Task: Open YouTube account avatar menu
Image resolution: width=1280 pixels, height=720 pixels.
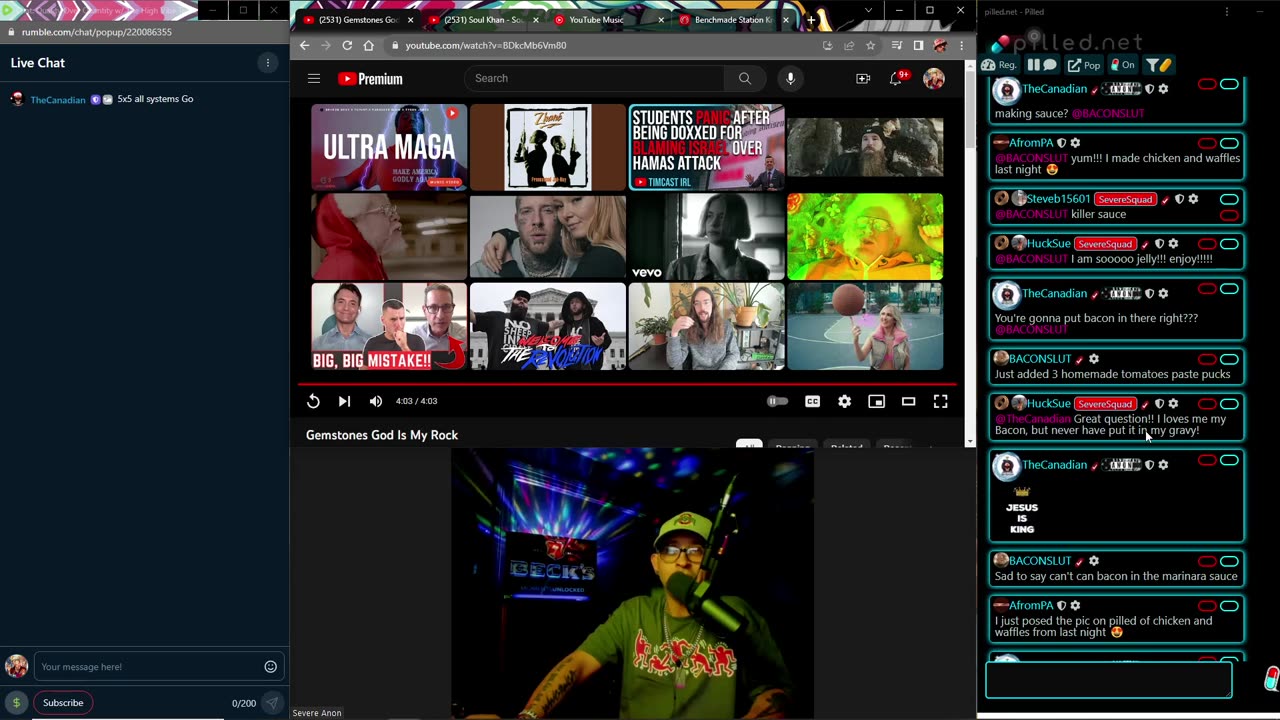Action: click(934, 79)
